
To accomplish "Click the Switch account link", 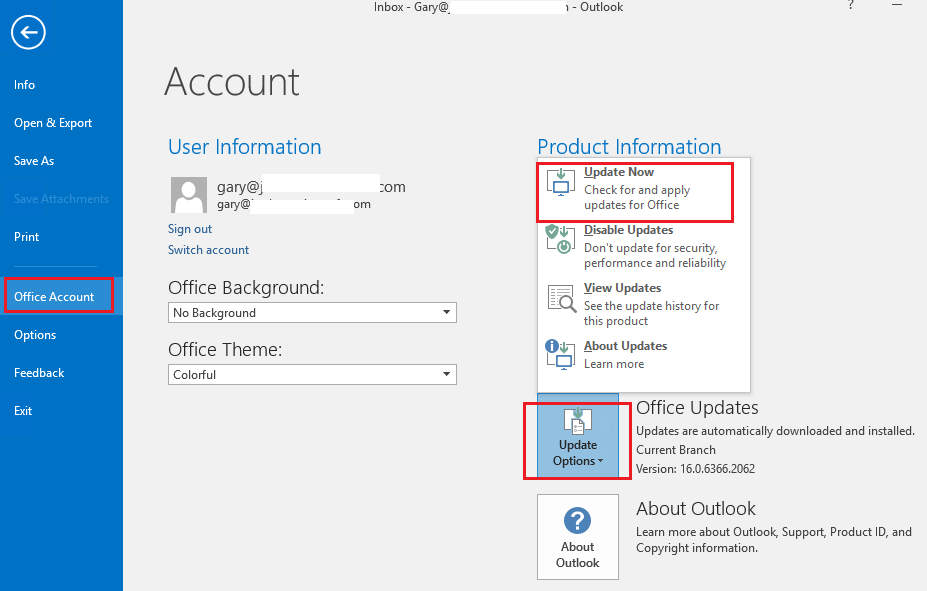I will (x=208, y=250).
